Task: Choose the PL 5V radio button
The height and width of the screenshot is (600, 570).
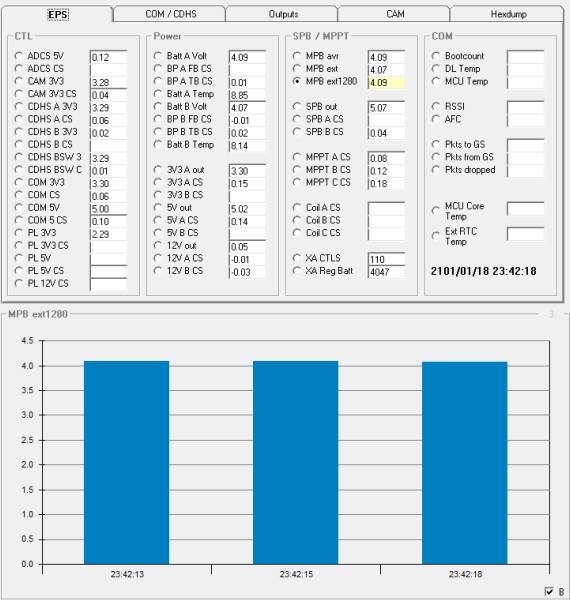Action: click(x=18, y=258)
